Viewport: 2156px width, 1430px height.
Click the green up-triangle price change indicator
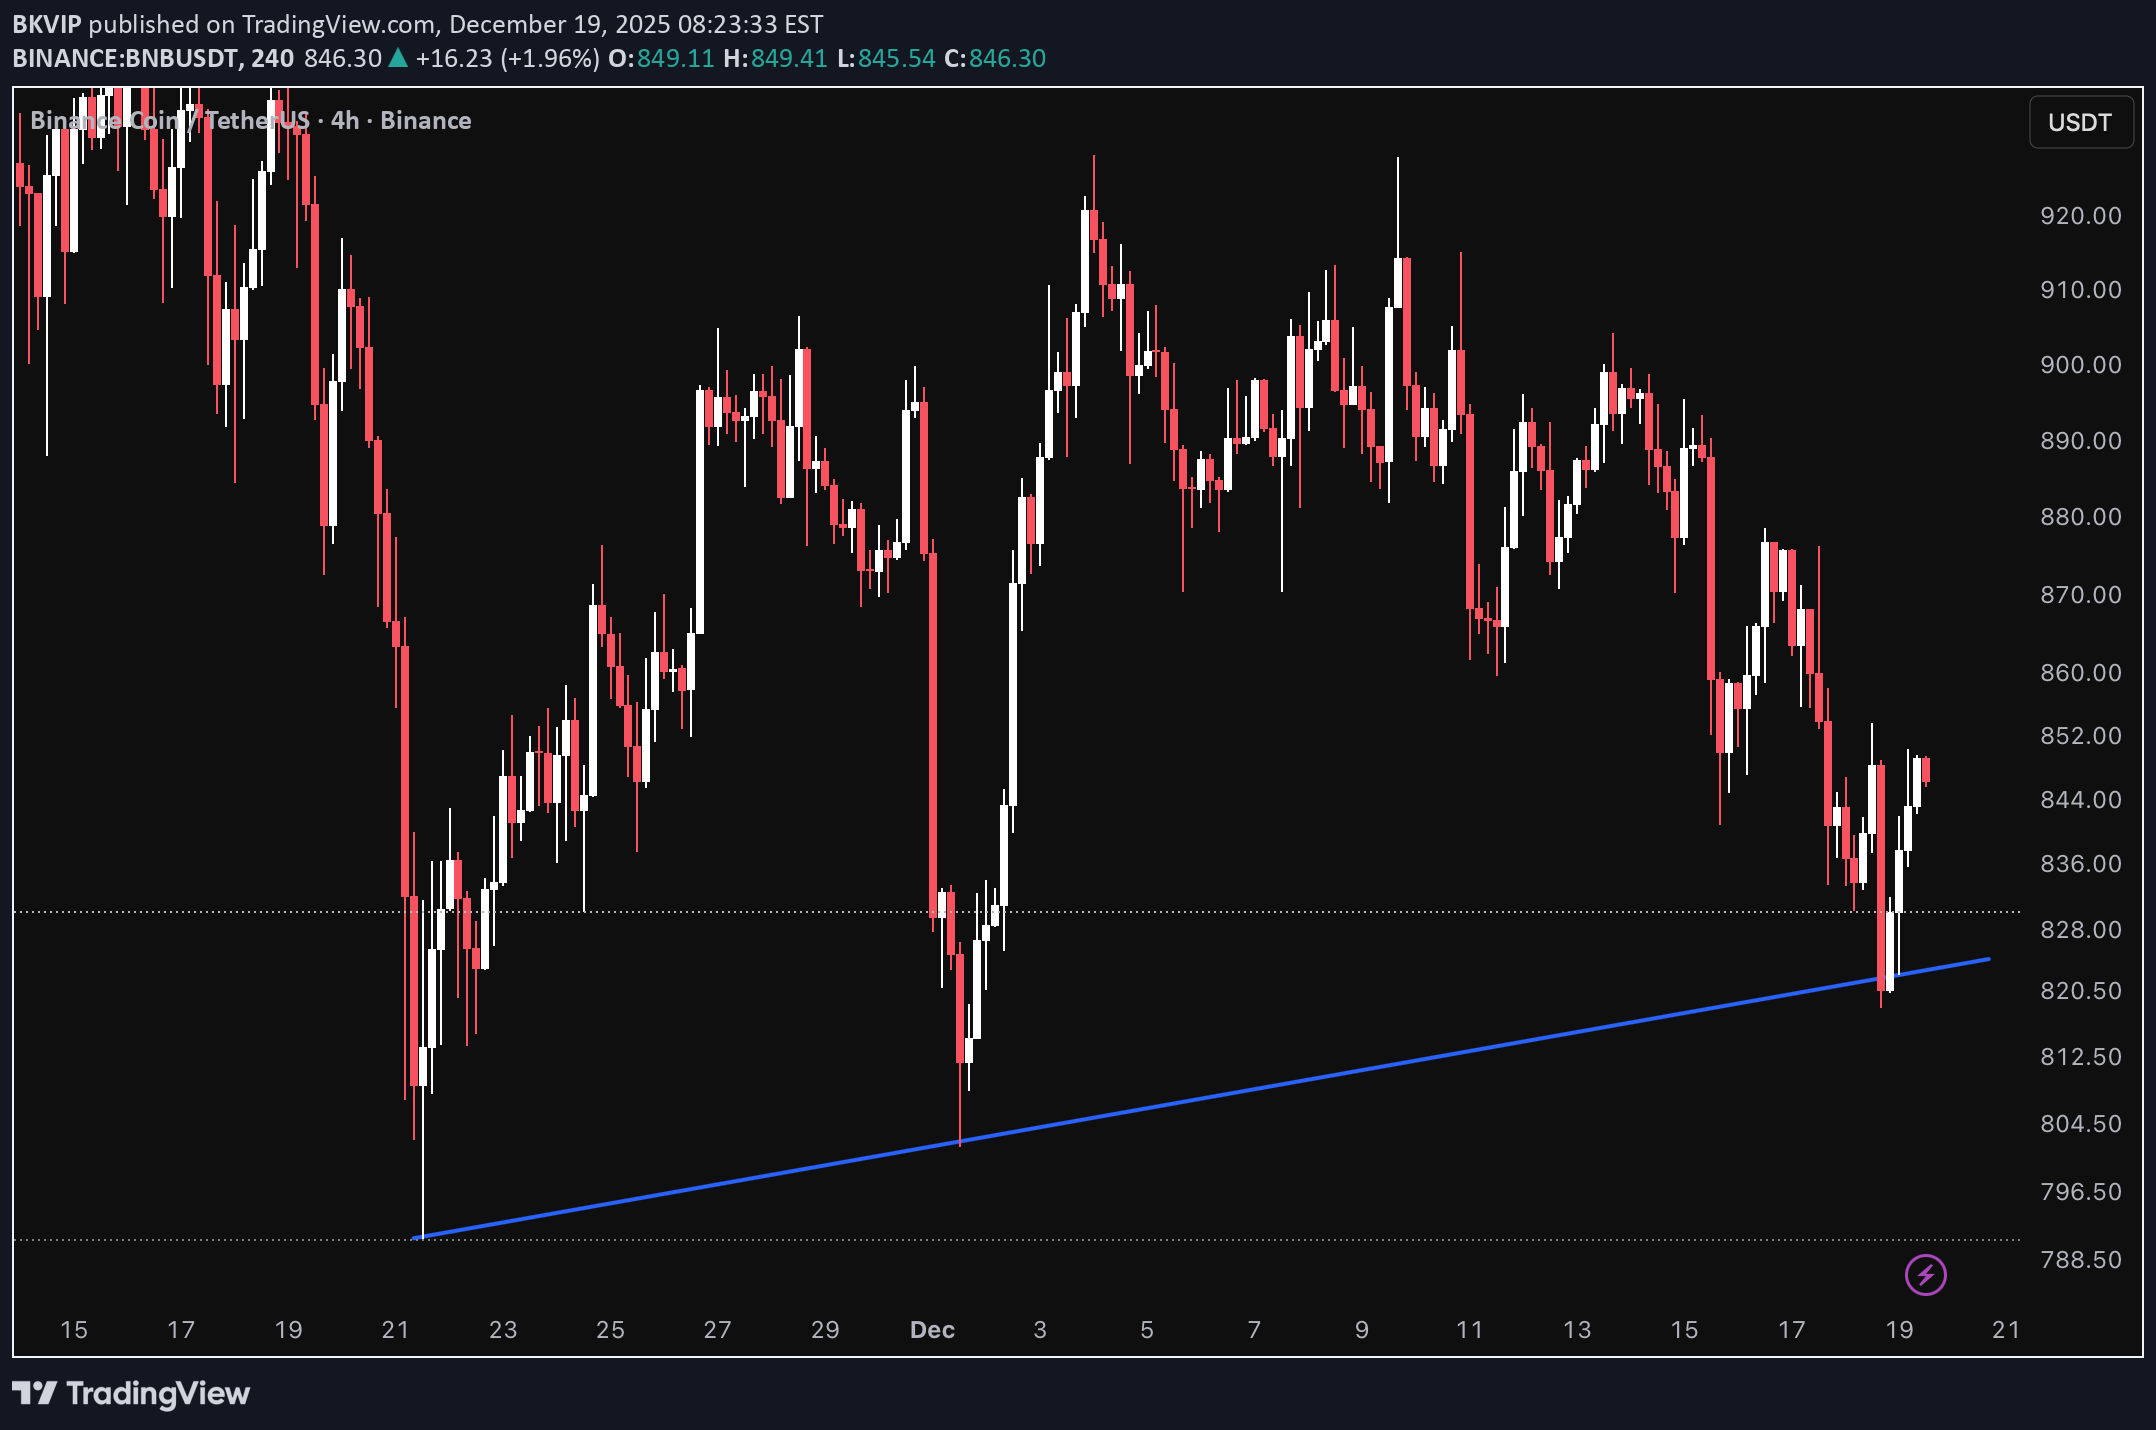(x=398, y=58)
